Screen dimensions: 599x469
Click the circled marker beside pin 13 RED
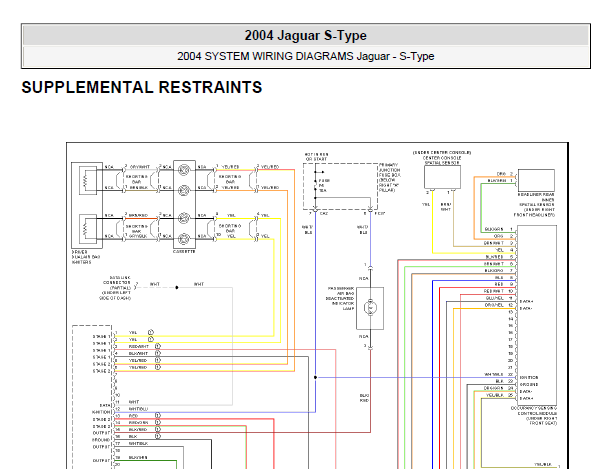coord(158,415)
